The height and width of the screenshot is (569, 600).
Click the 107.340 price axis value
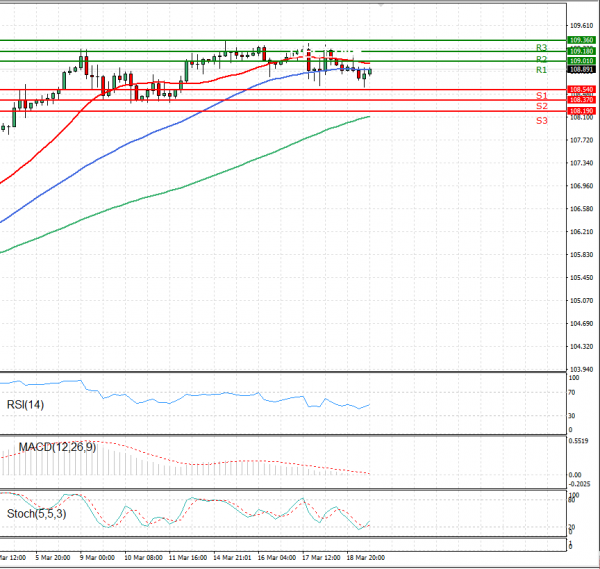tap(582, 163)
